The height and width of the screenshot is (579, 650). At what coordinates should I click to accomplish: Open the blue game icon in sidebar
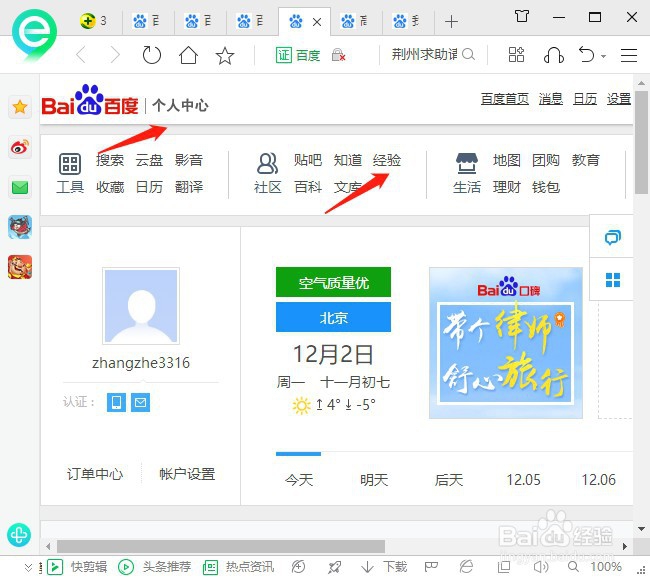pos(19,227)
